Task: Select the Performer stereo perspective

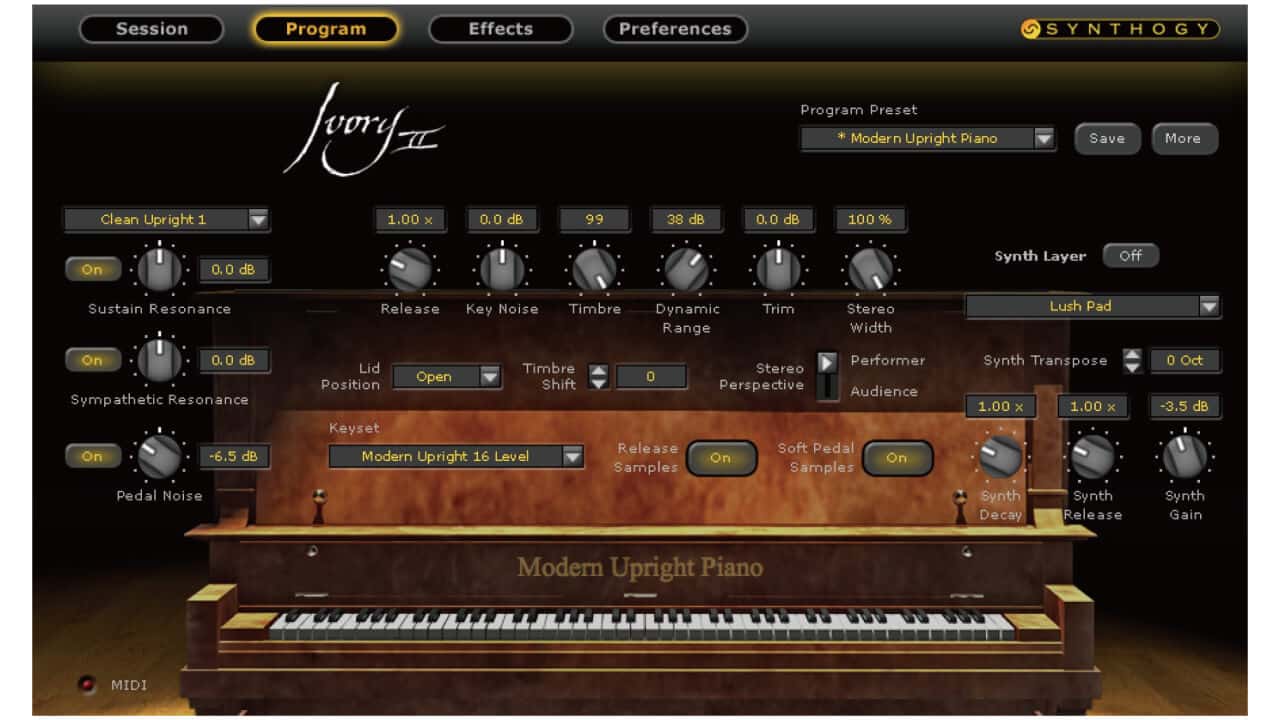Action: point(888,360)
